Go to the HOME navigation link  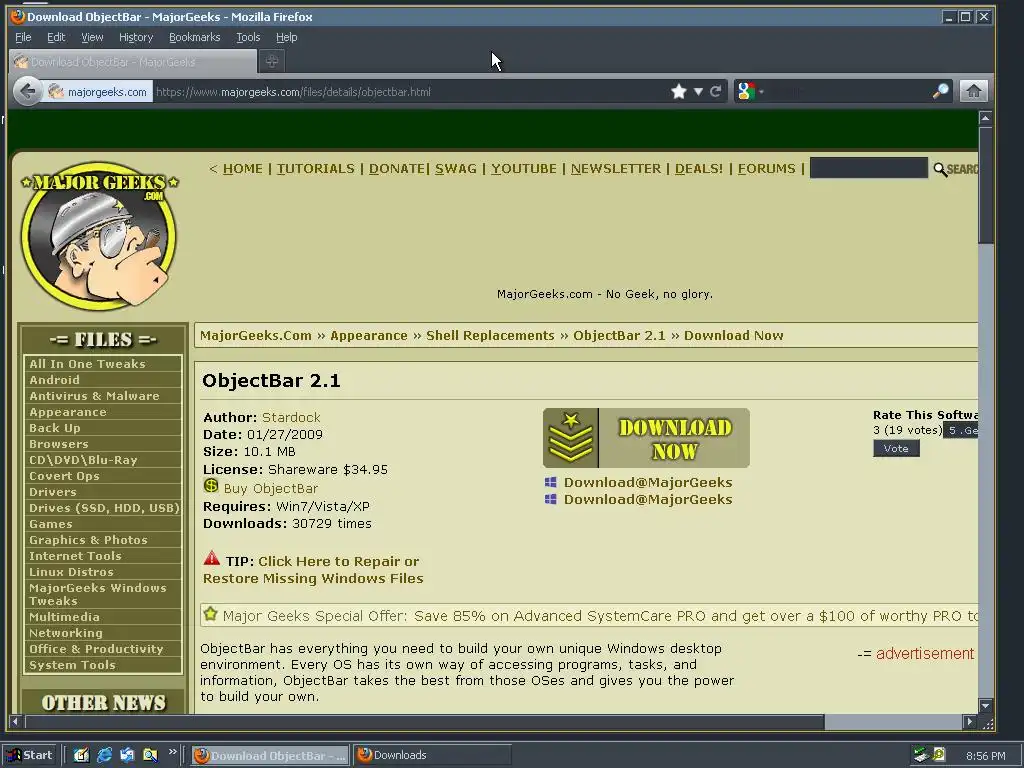point(242,168)
